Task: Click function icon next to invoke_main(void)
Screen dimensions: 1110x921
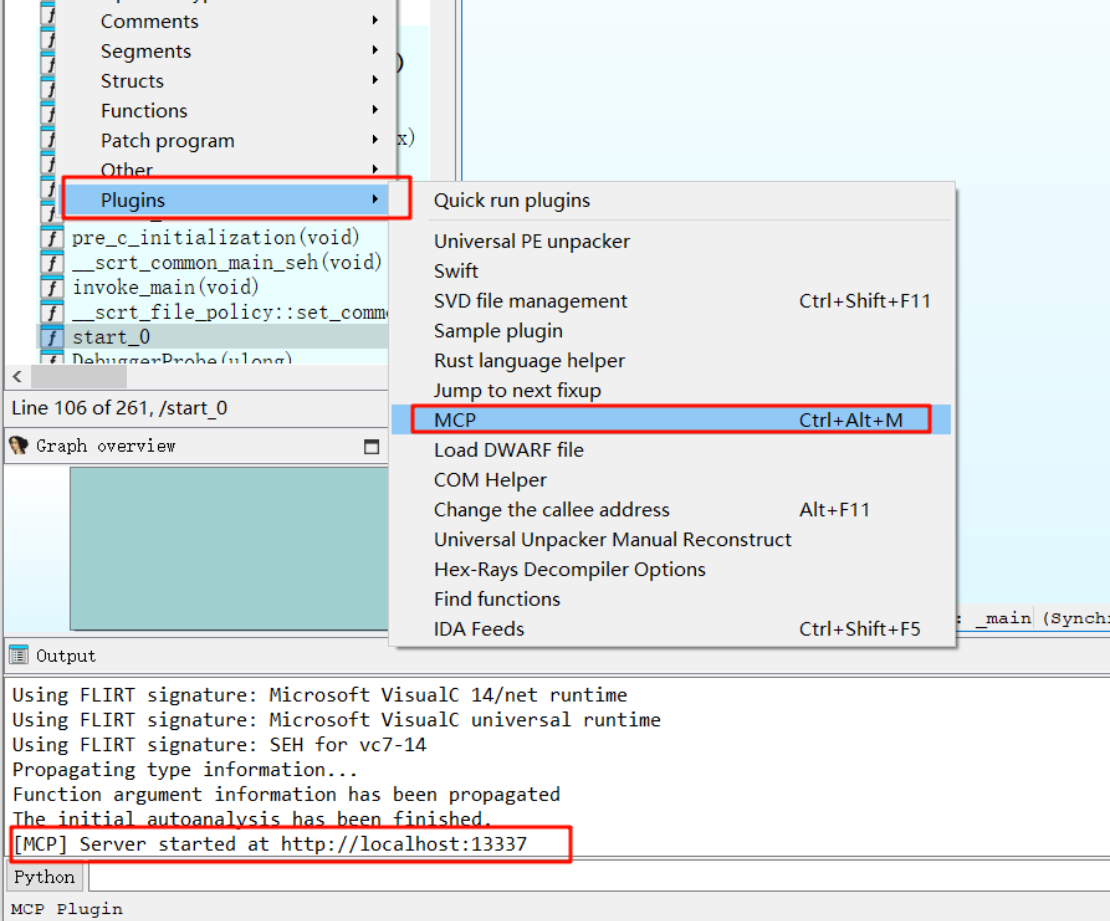Action: pyautogui.click(x=51, y=288)
